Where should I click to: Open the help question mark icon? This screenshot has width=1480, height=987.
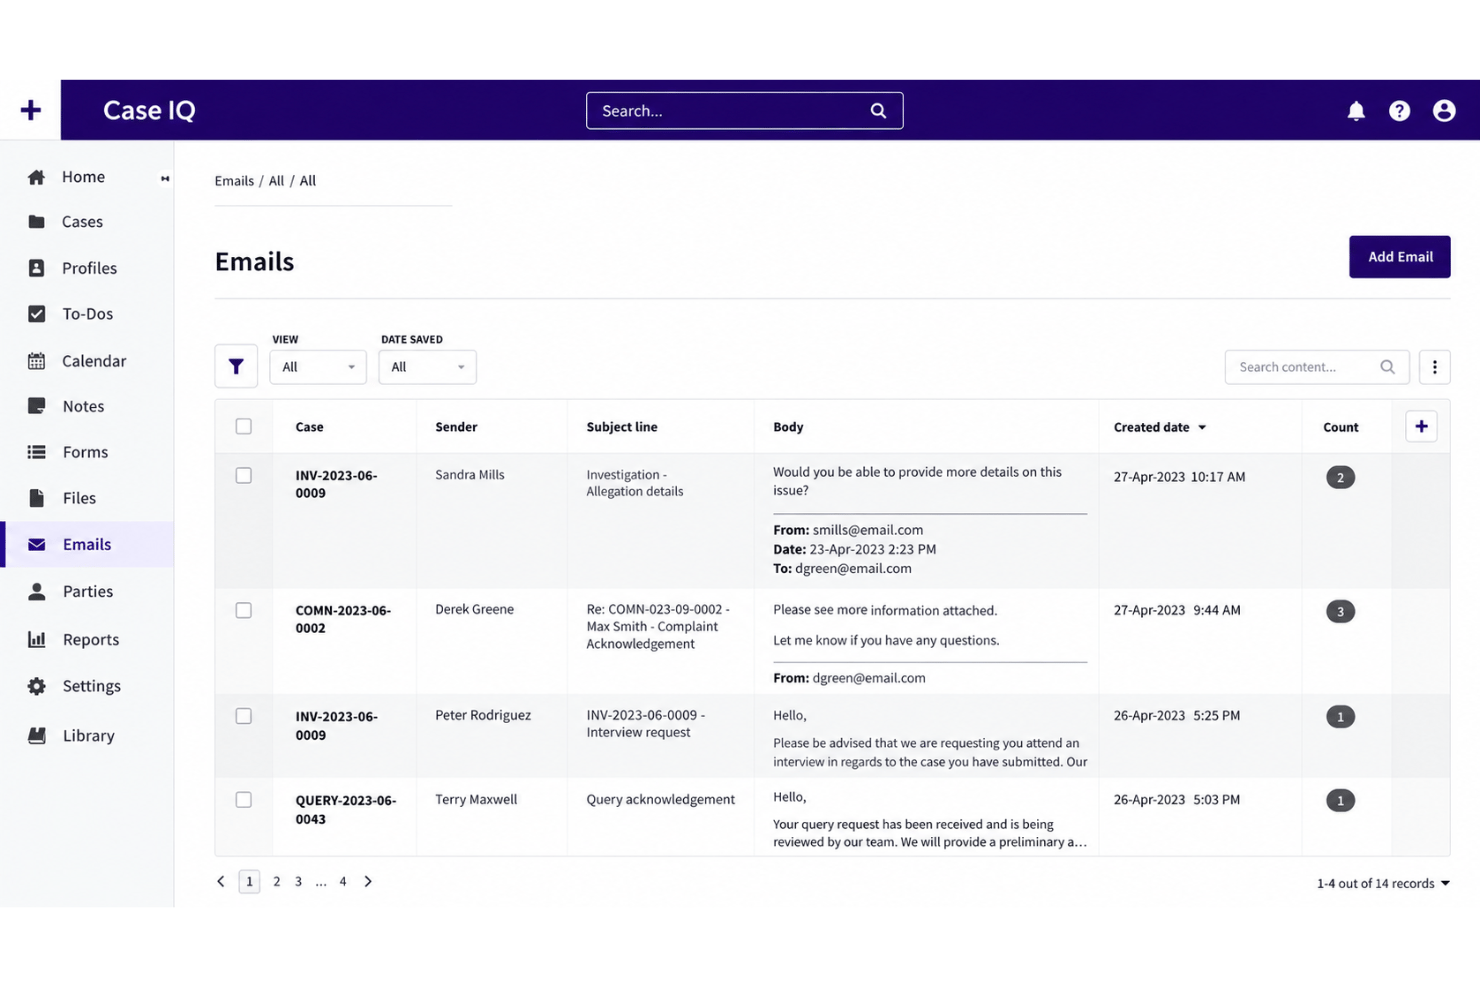[1399, 111]
